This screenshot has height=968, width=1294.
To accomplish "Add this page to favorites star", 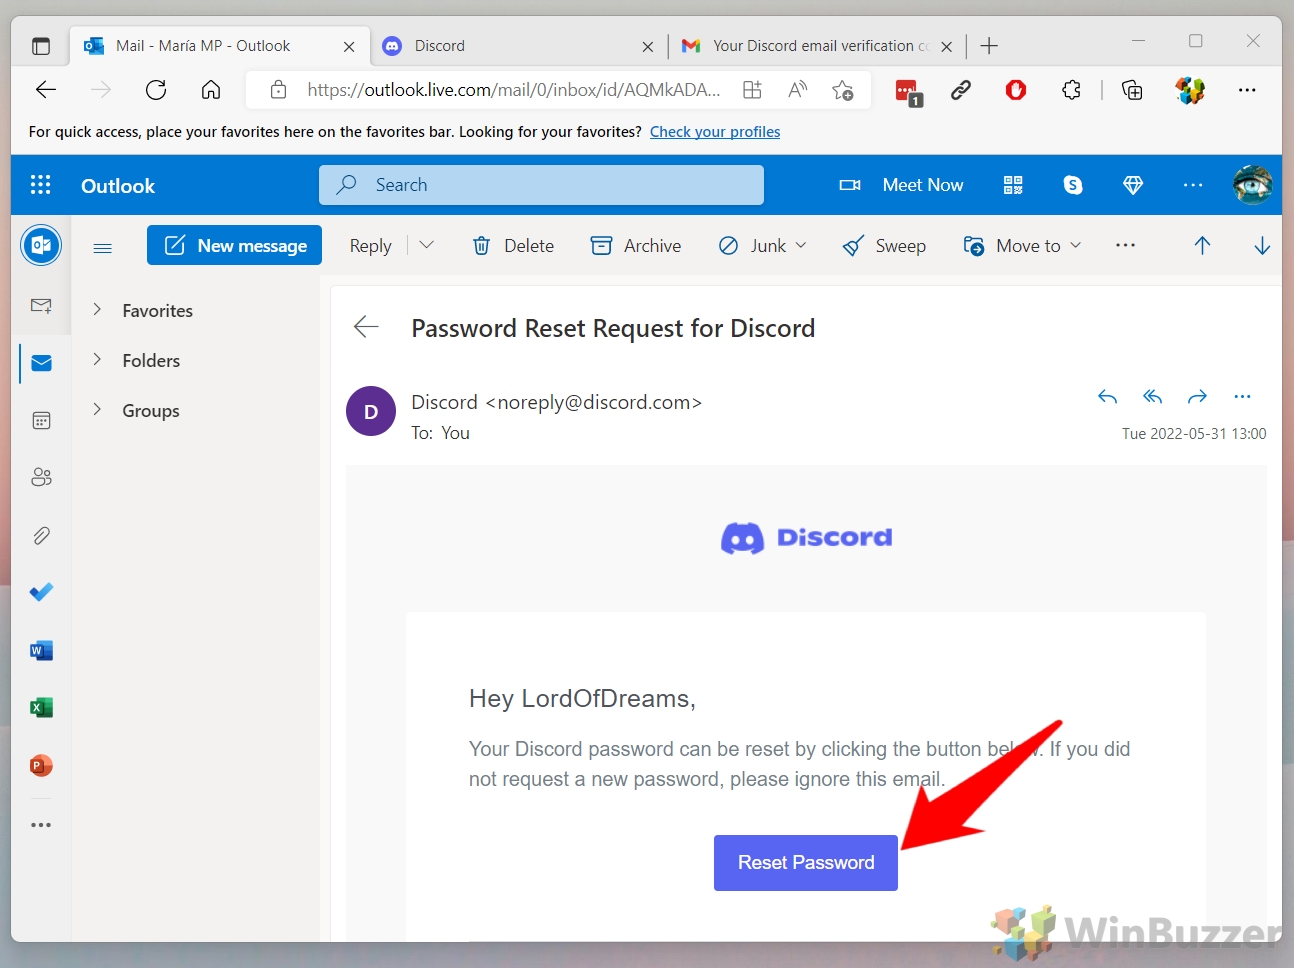I will click(842, 90).
